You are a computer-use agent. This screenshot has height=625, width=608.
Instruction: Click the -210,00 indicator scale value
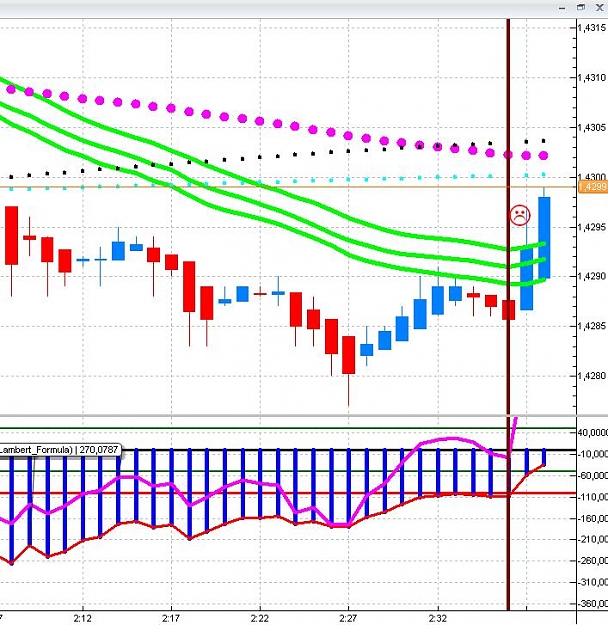pyautogui.click(x=593, y=539)
